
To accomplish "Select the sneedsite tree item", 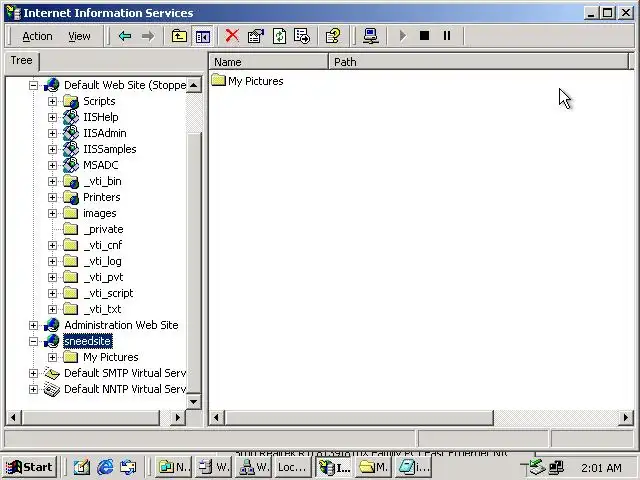I will pyautogui.click(x=87, y=341).
